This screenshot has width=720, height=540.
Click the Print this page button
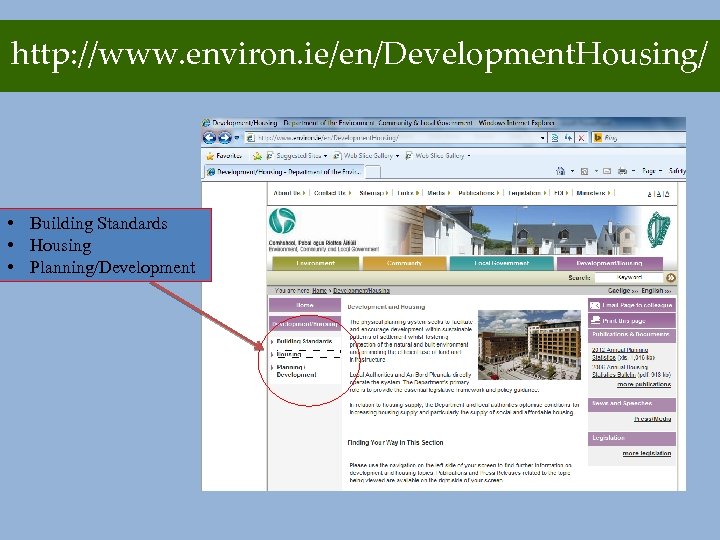click(x=632, y=321)
